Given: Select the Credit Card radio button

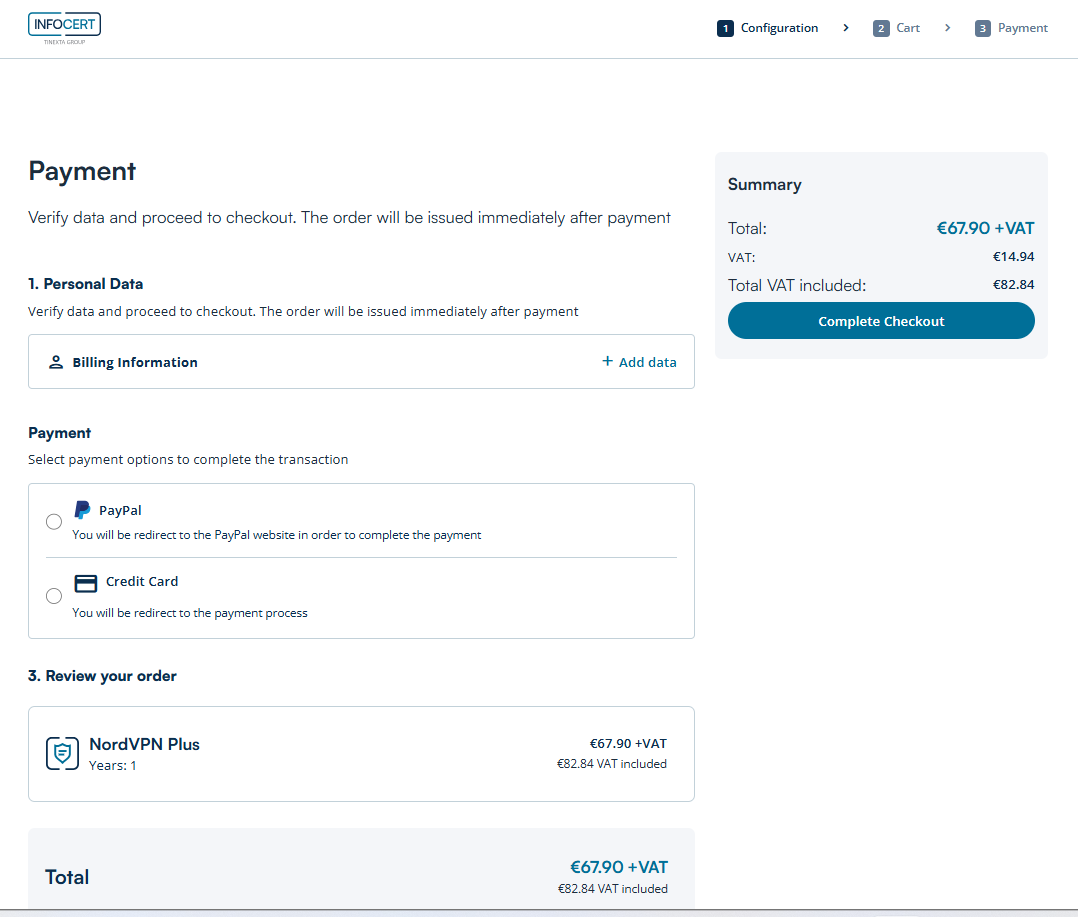Looking at the screenshot, I should pyautogui.click(x=54, y=596).
